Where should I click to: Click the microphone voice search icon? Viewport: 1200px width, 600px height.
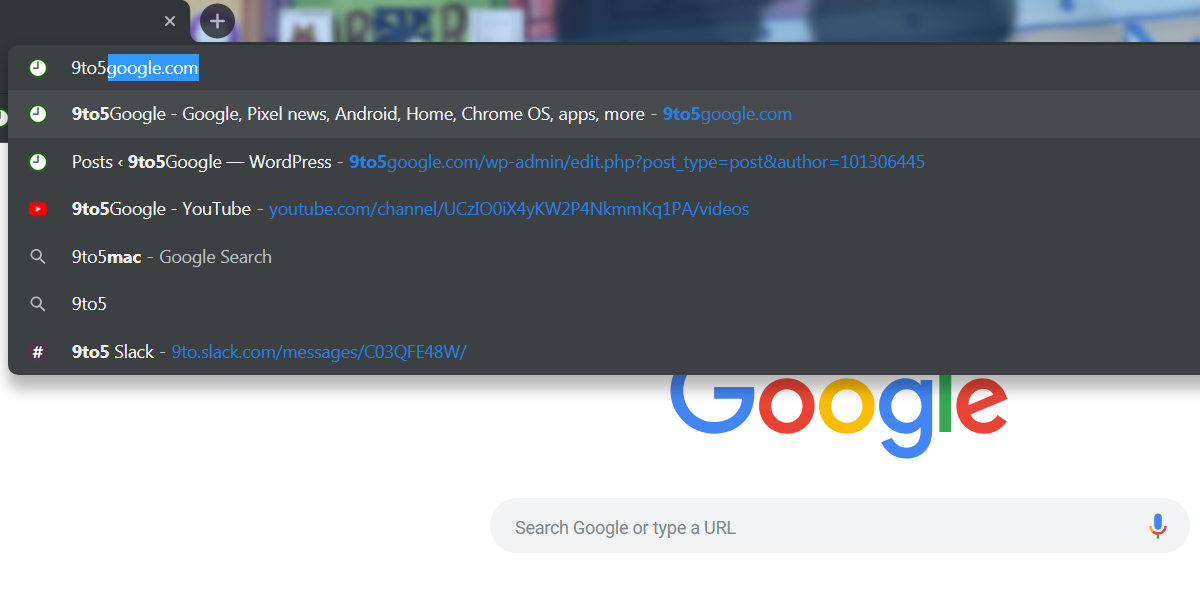(1157, 527)
